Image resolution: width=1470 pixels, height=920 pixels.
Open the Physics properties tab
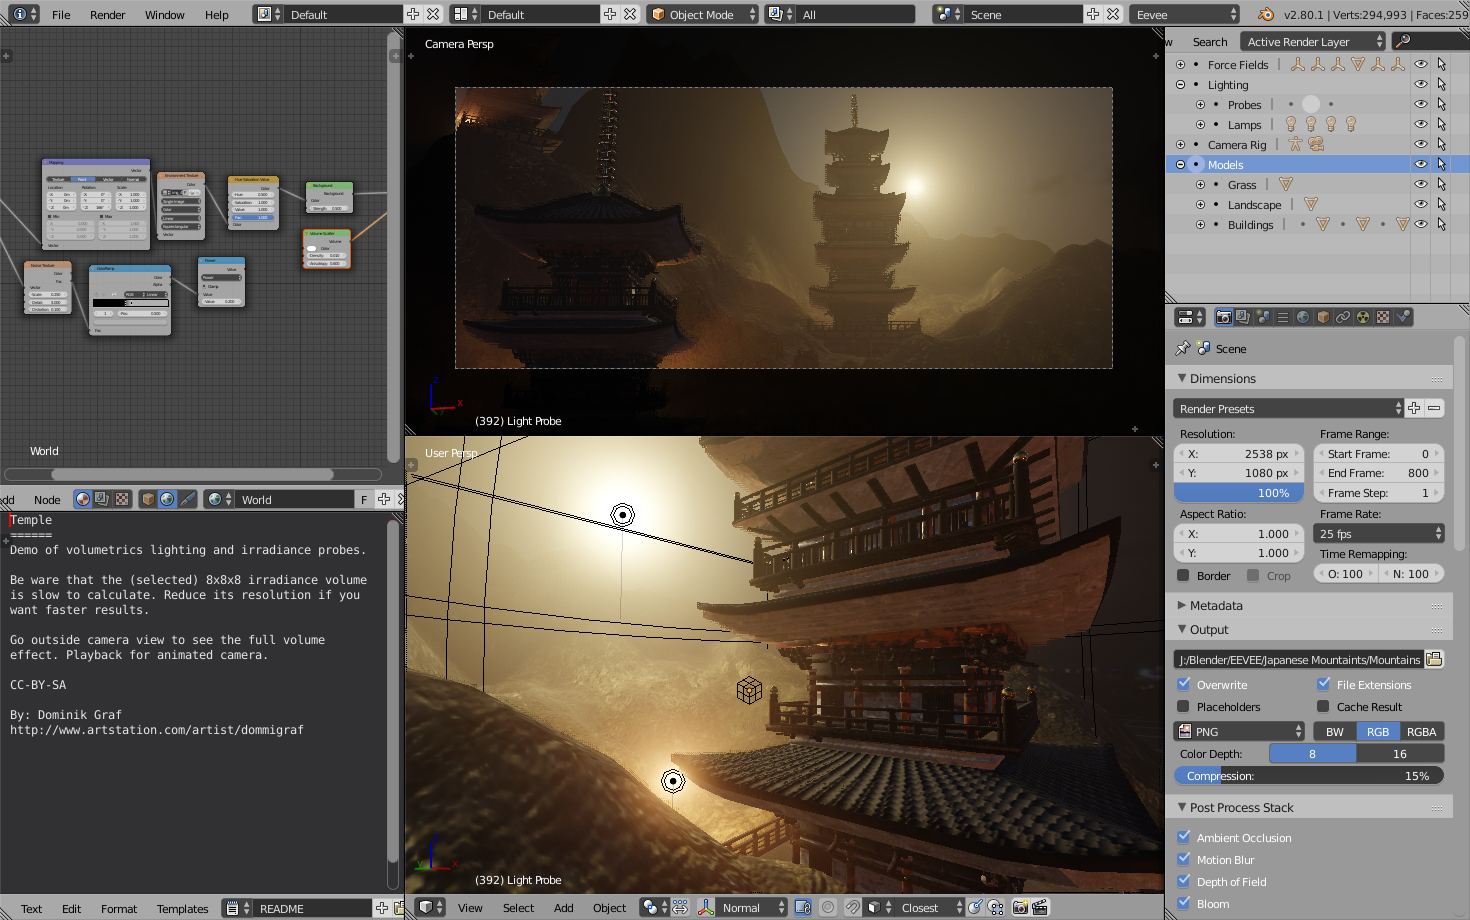[1403, 317]
